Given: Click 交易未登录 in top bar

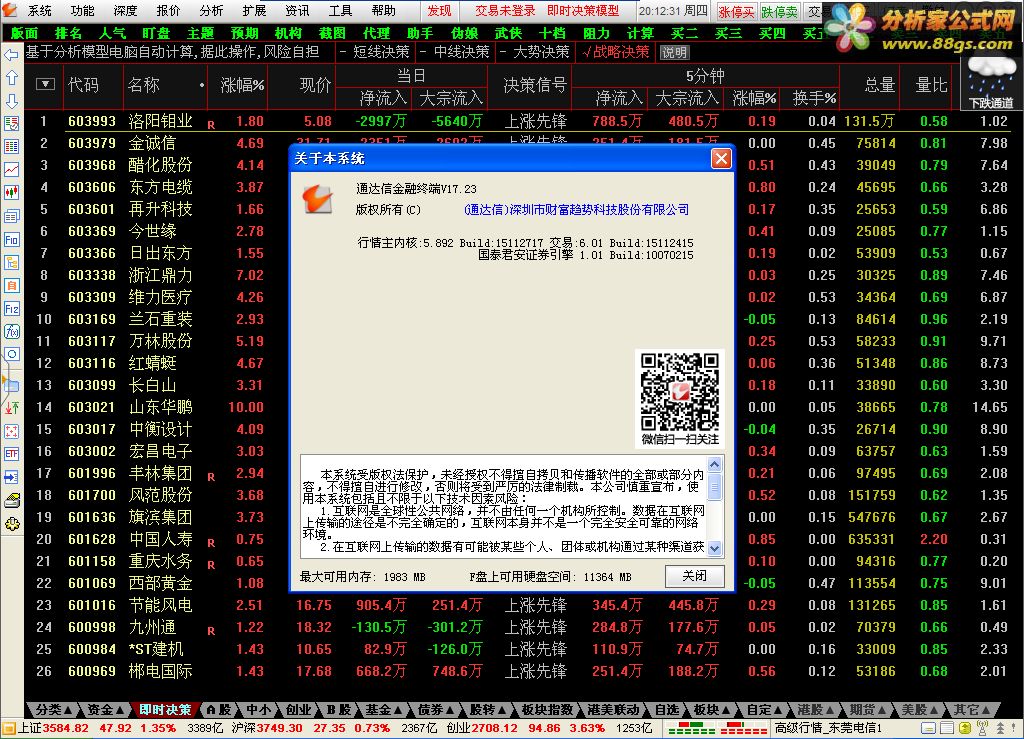Looking at the screenshot, I should [505, 10].
